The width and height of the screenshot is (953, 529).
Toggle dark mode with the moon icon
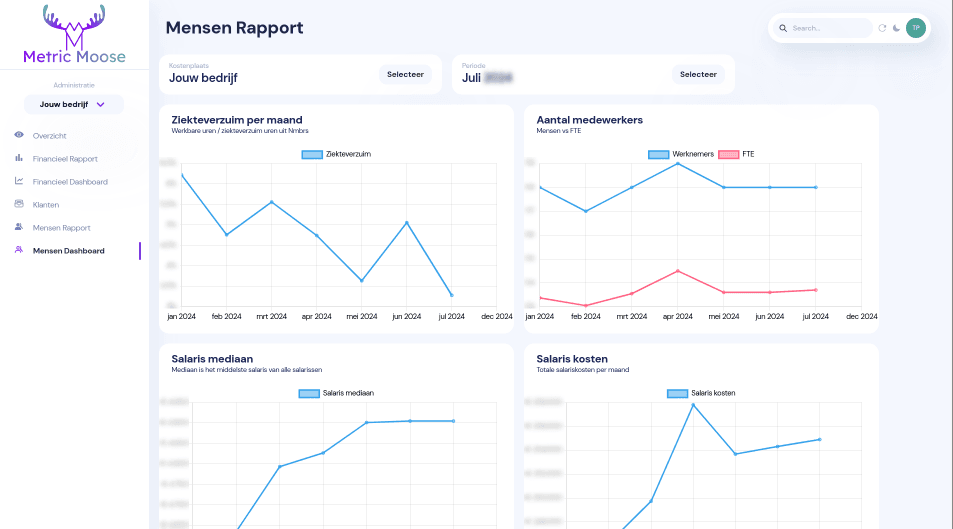coord(897,28)
